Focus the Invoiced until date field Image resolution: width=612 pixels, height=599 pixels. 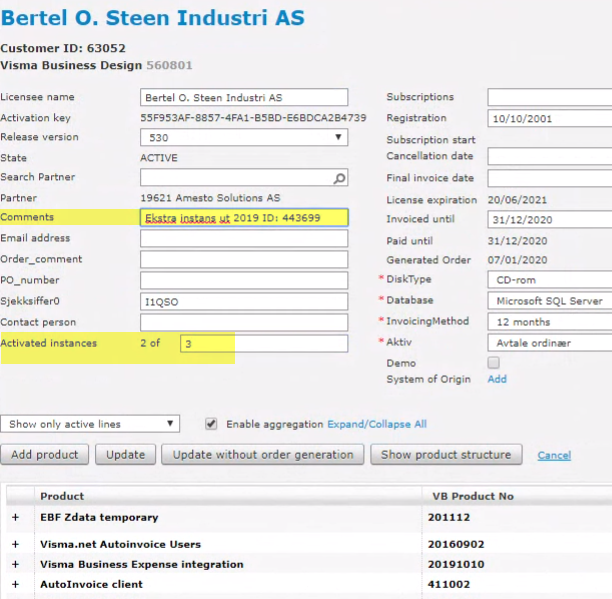[550, 219]
